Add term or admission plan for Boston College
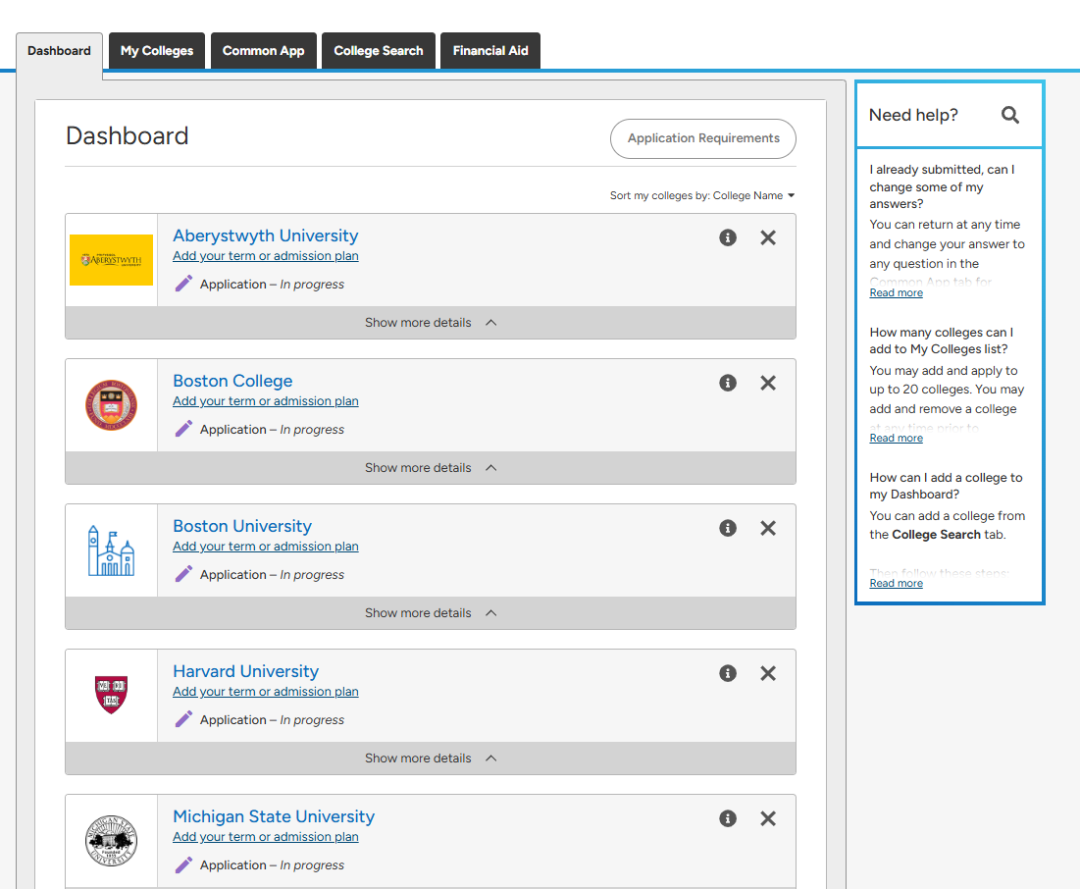This screenshot has width=1080, height=889. pos(265,401)
